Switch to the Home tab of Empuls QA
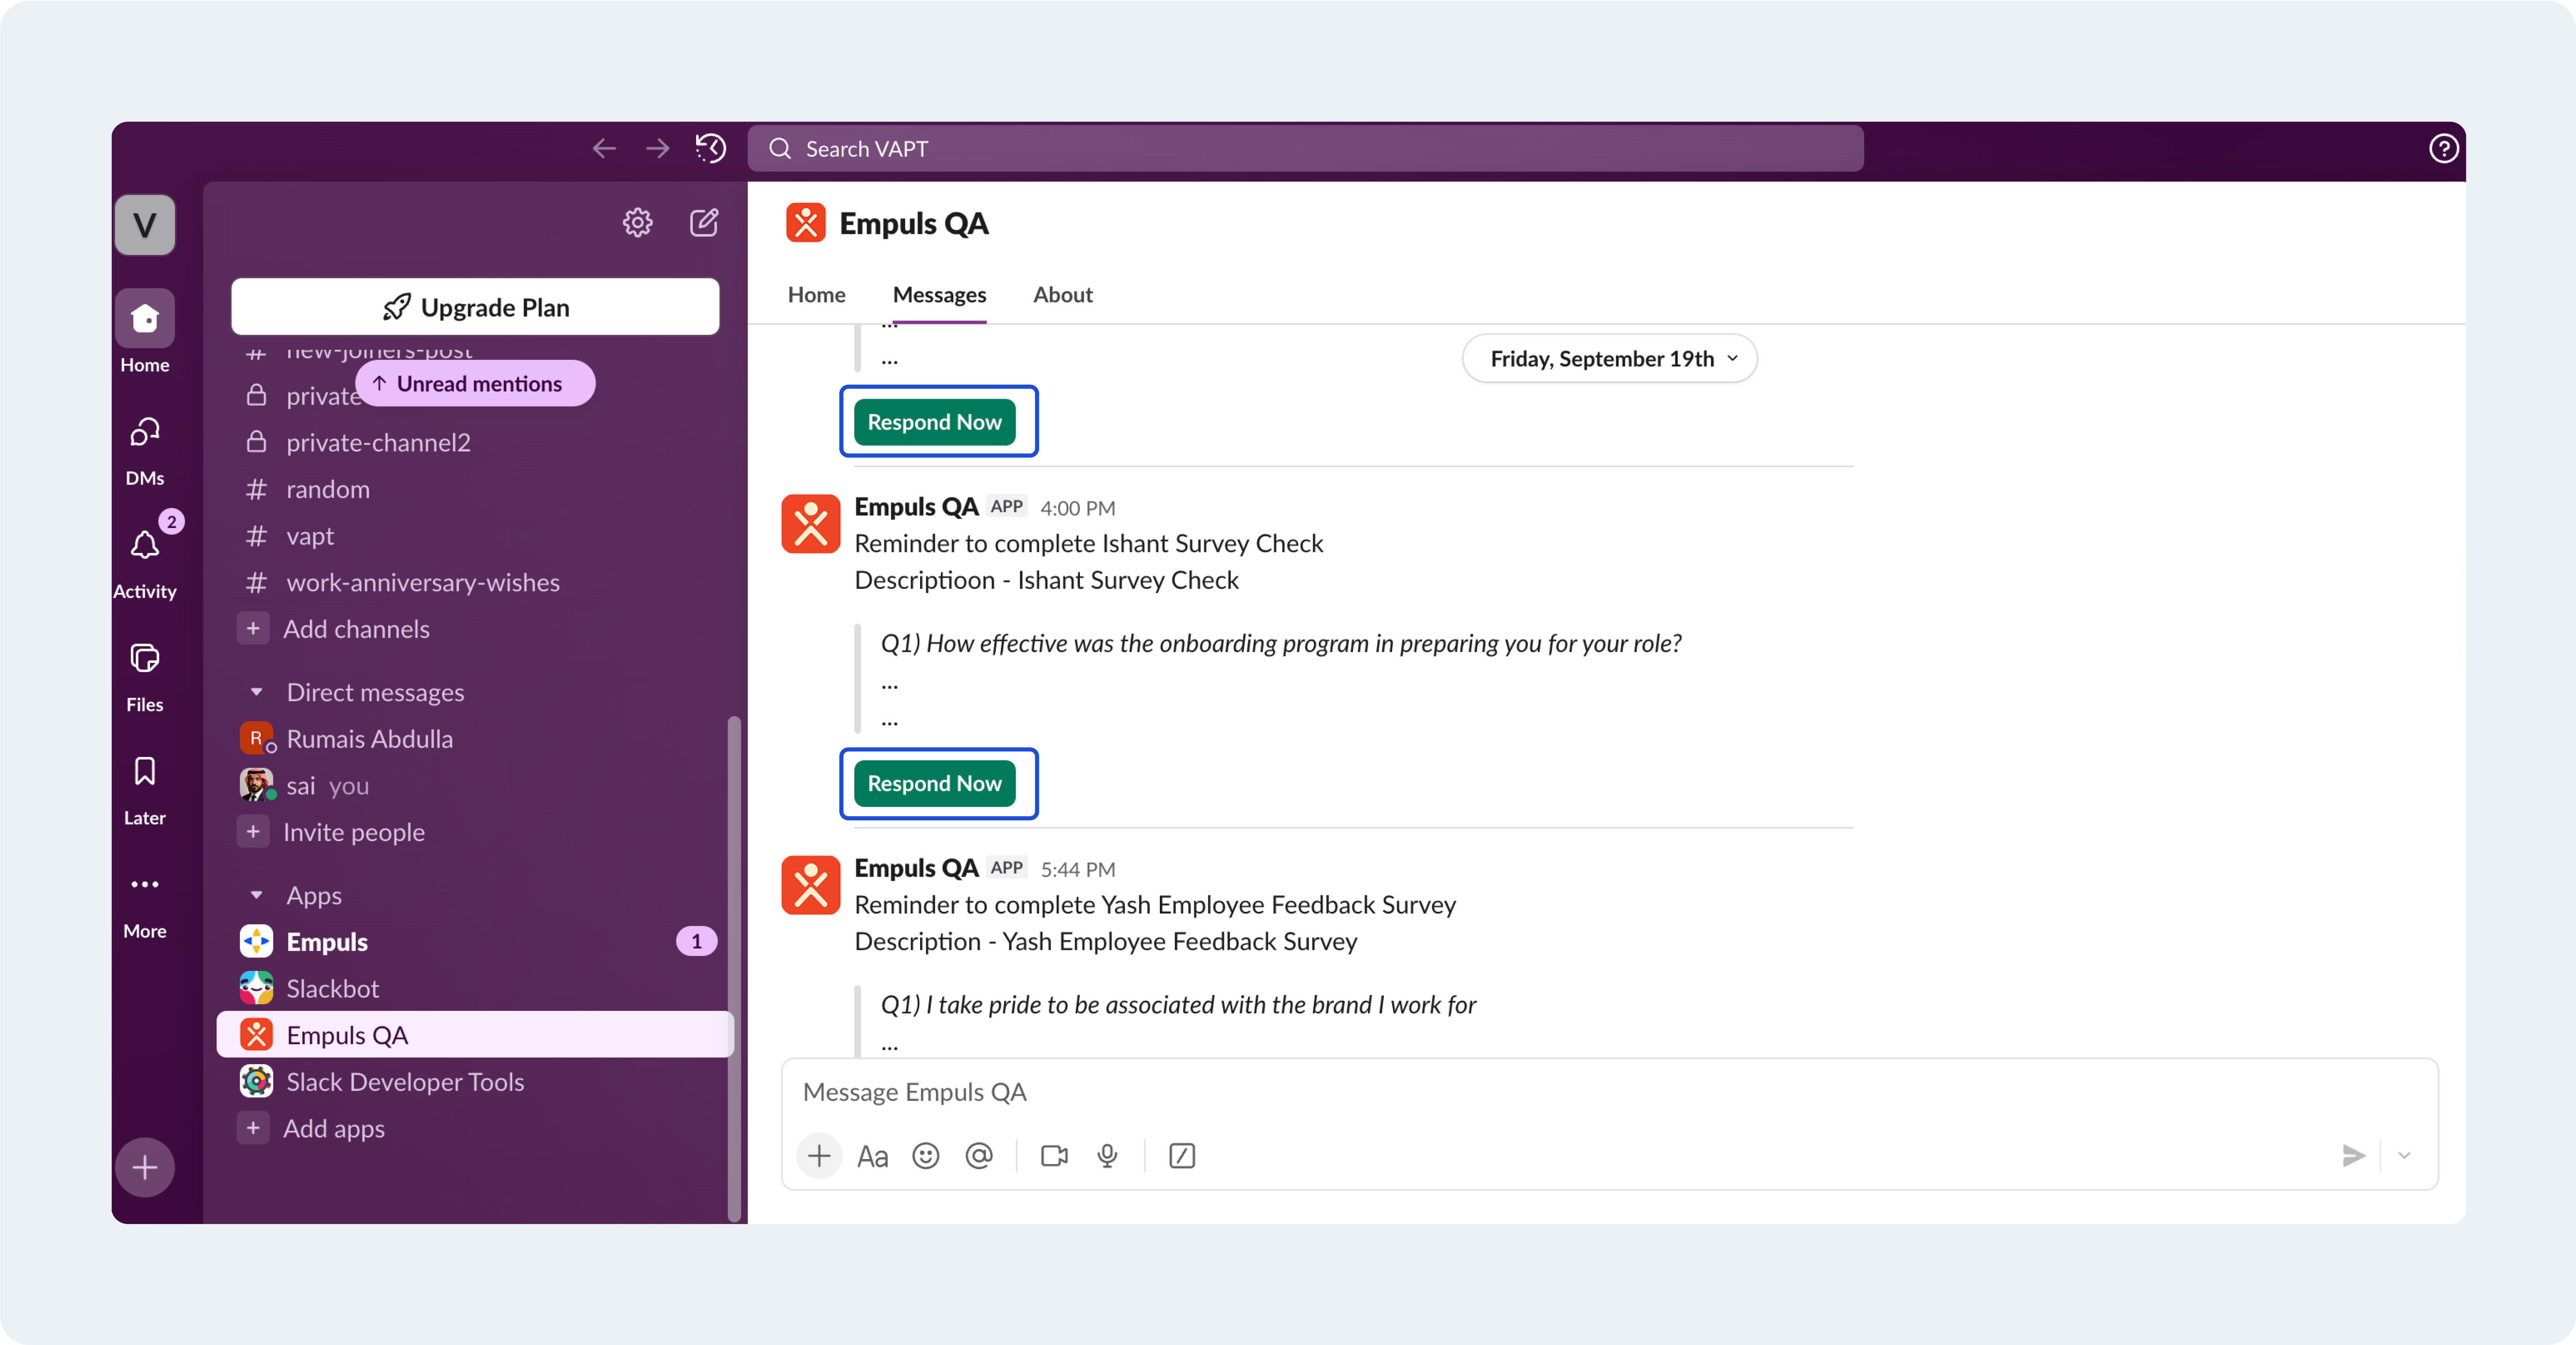 click(x=816, y=295)
